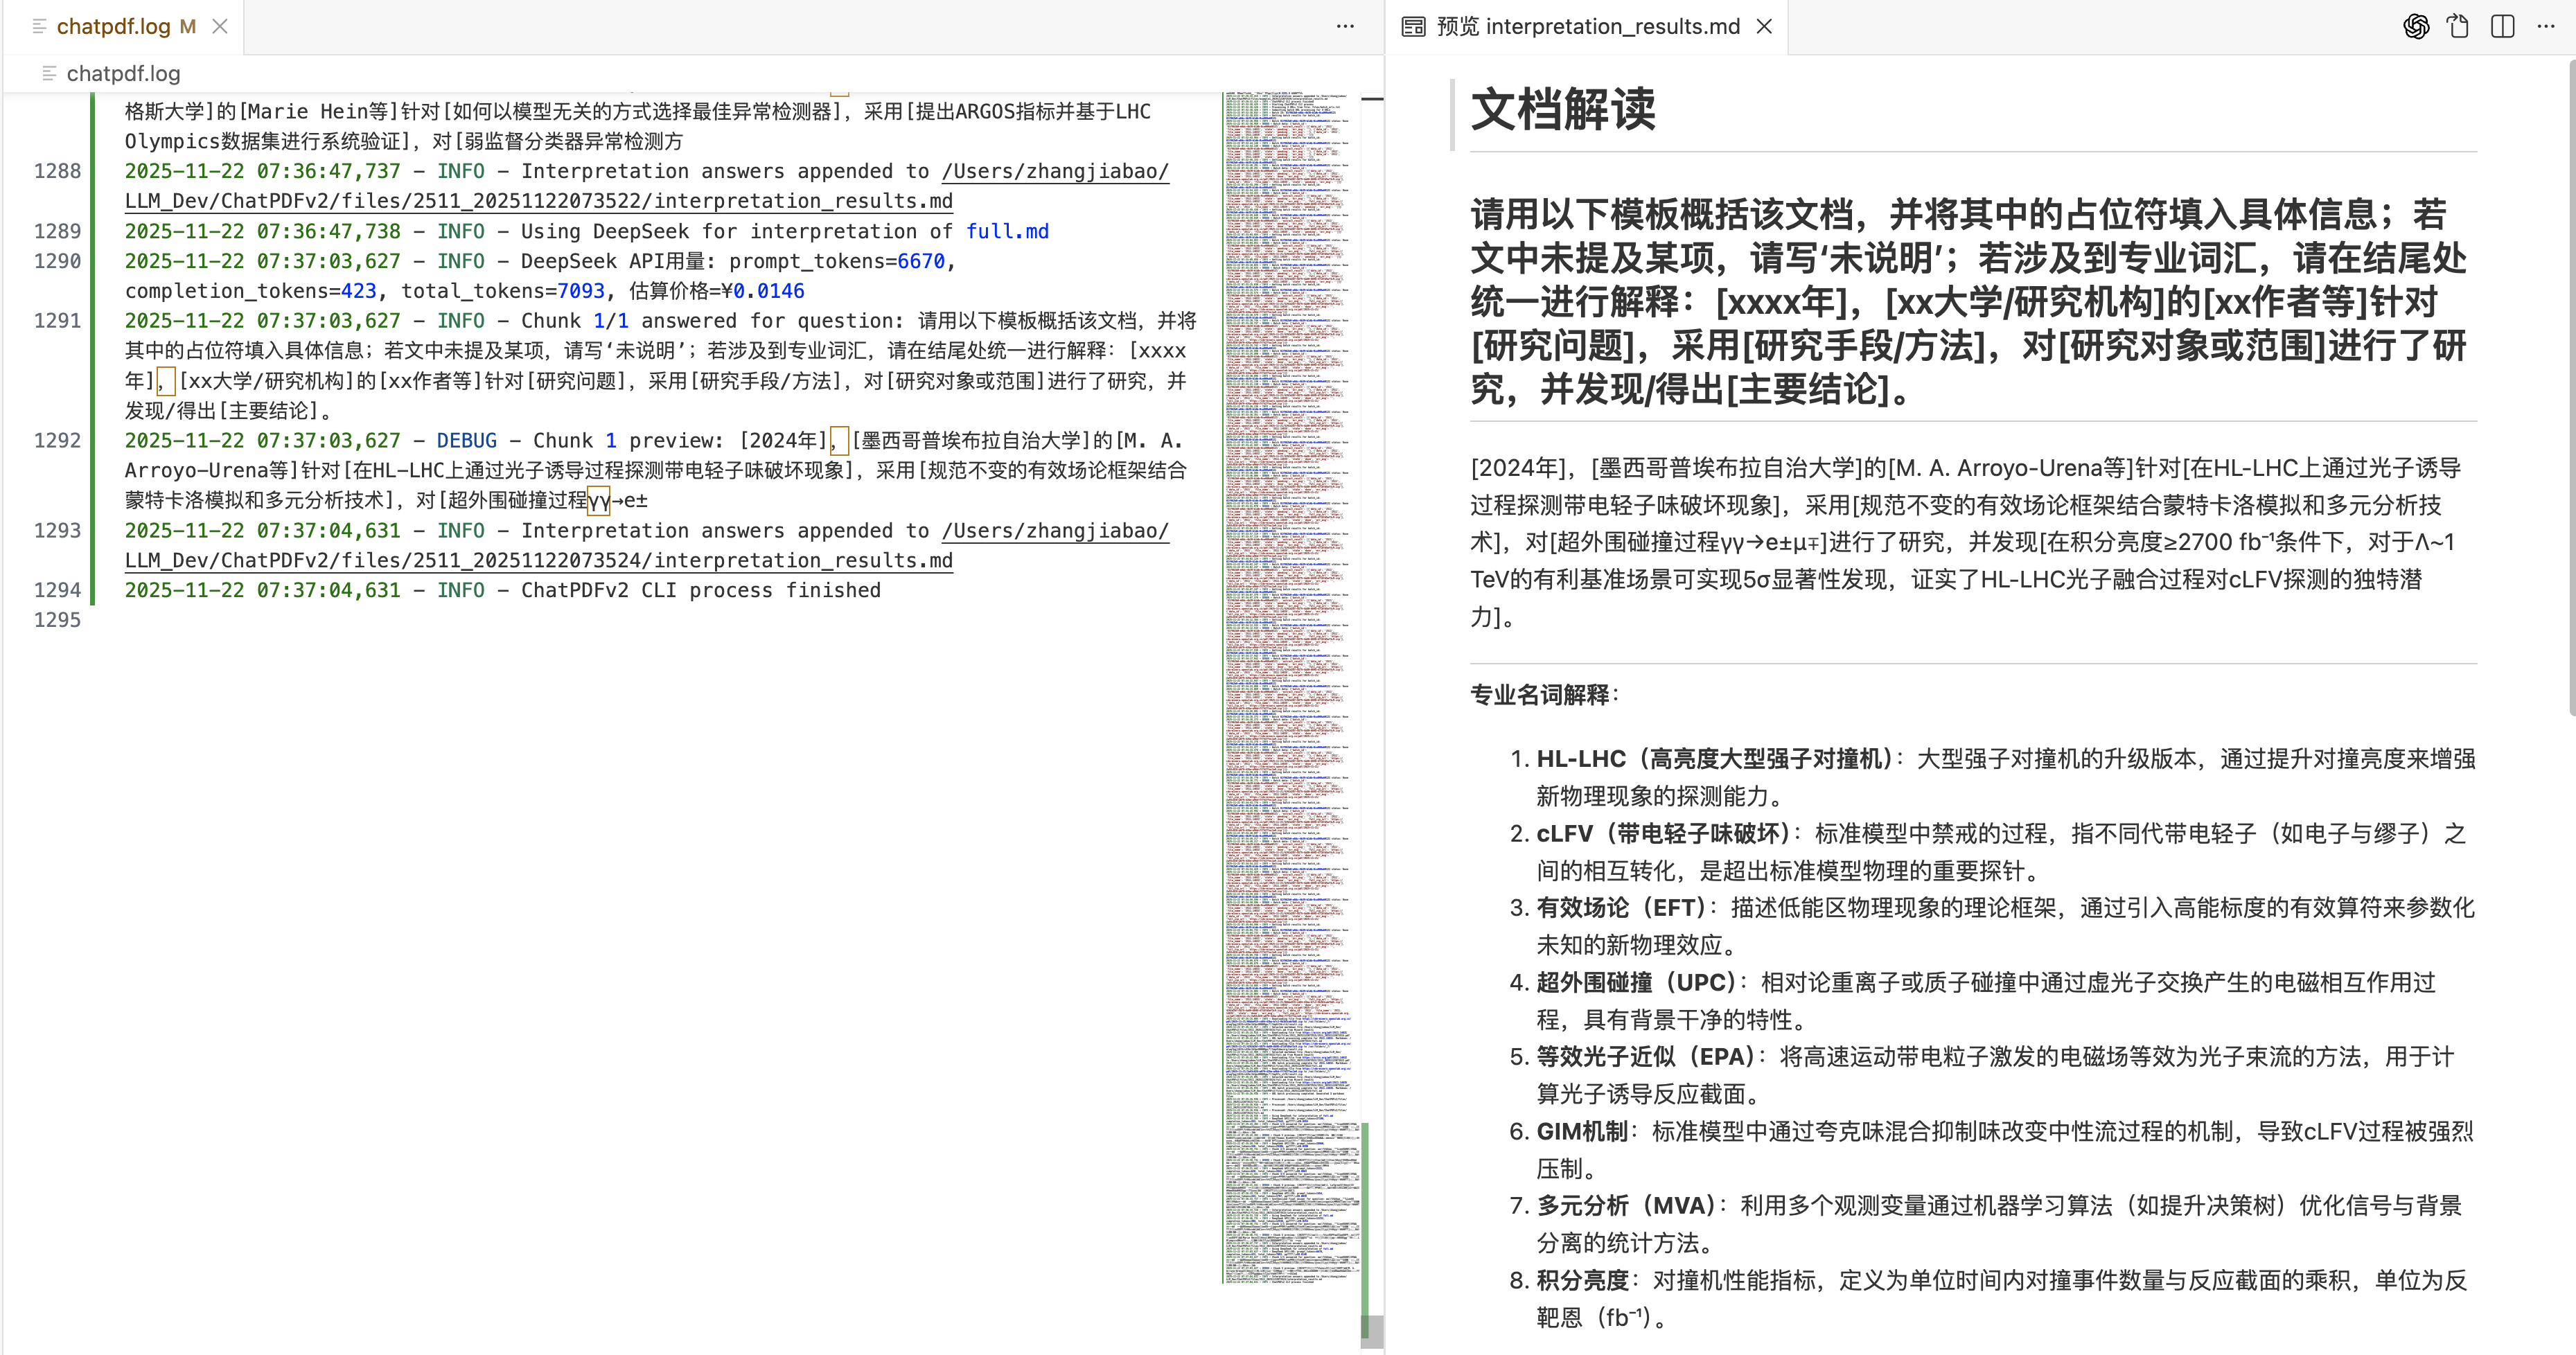Close the chatpdf.log tab

click(220, 27)
